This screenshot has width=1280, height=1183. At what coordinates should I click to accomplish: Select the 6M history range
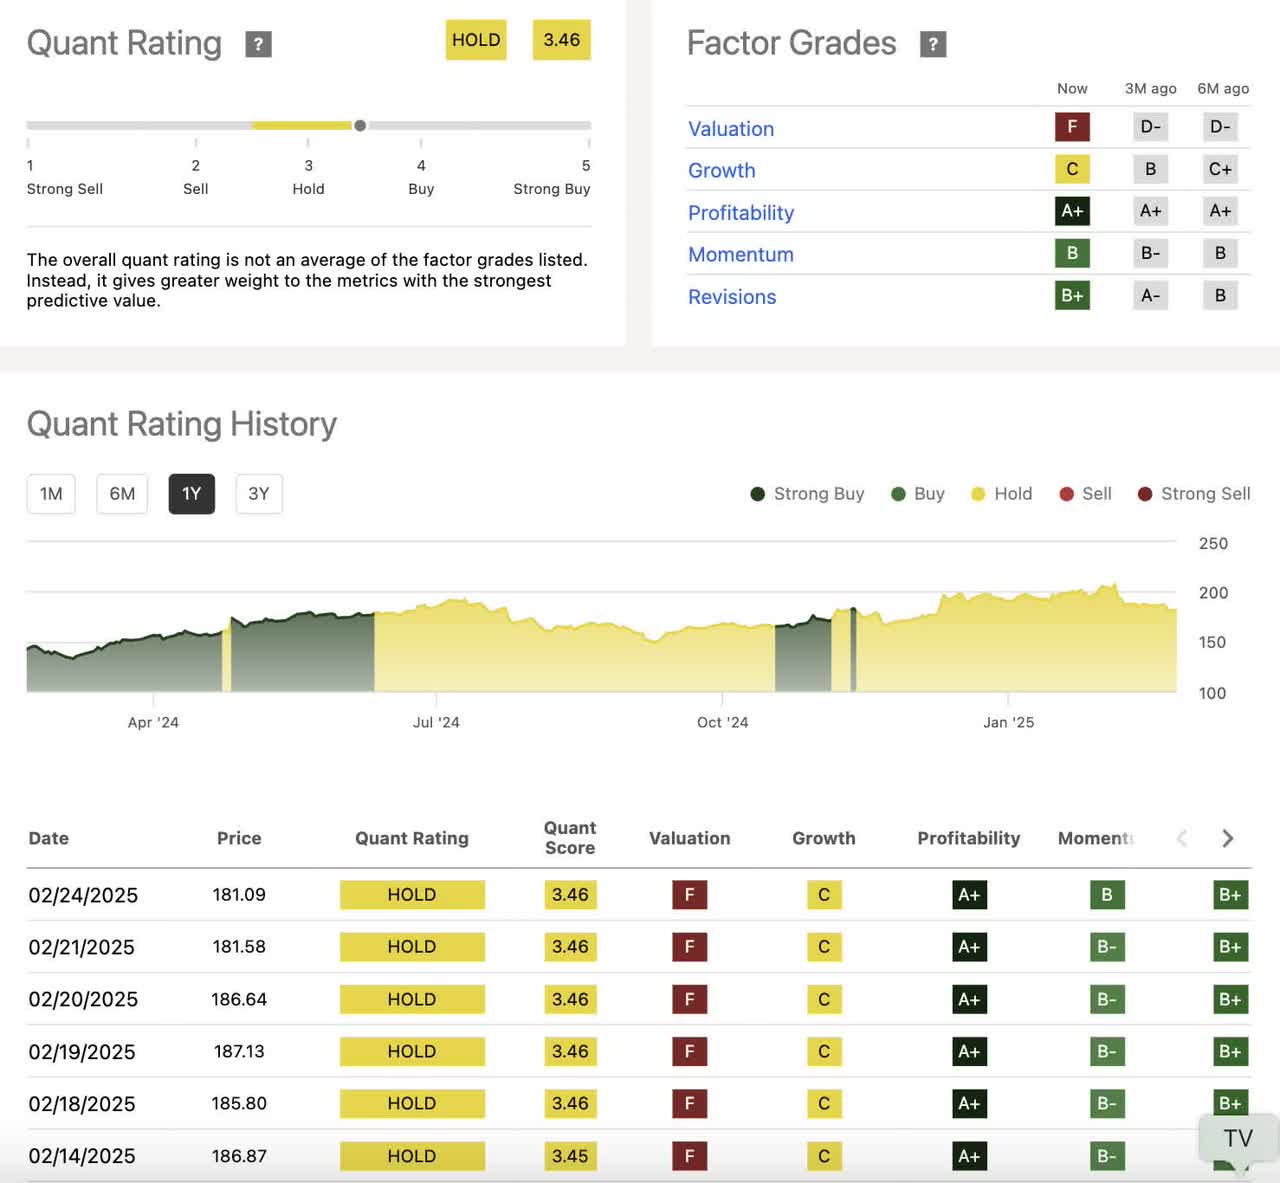pos(122,494)
